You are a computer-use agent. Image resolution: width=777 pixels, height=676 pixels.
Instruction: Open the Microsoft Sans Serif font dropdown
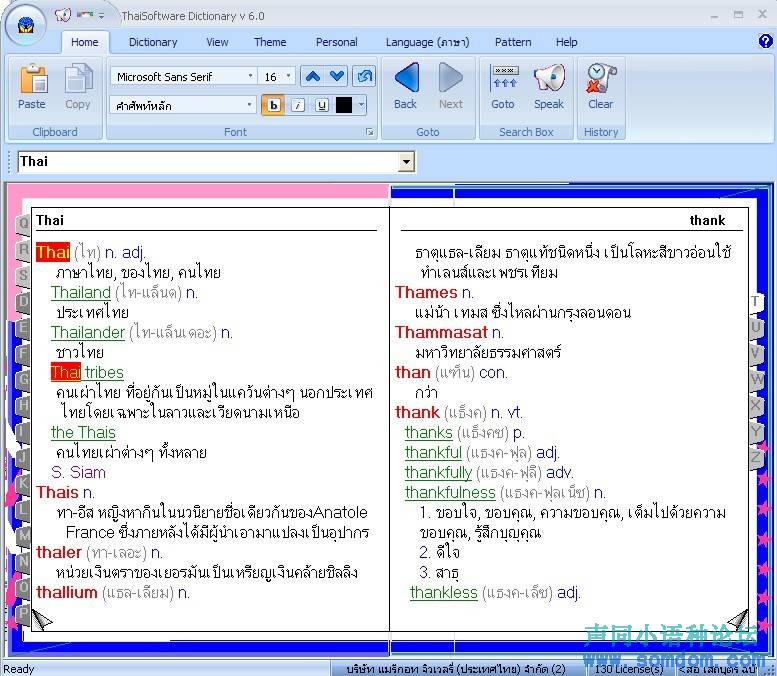tap(250, 76)
